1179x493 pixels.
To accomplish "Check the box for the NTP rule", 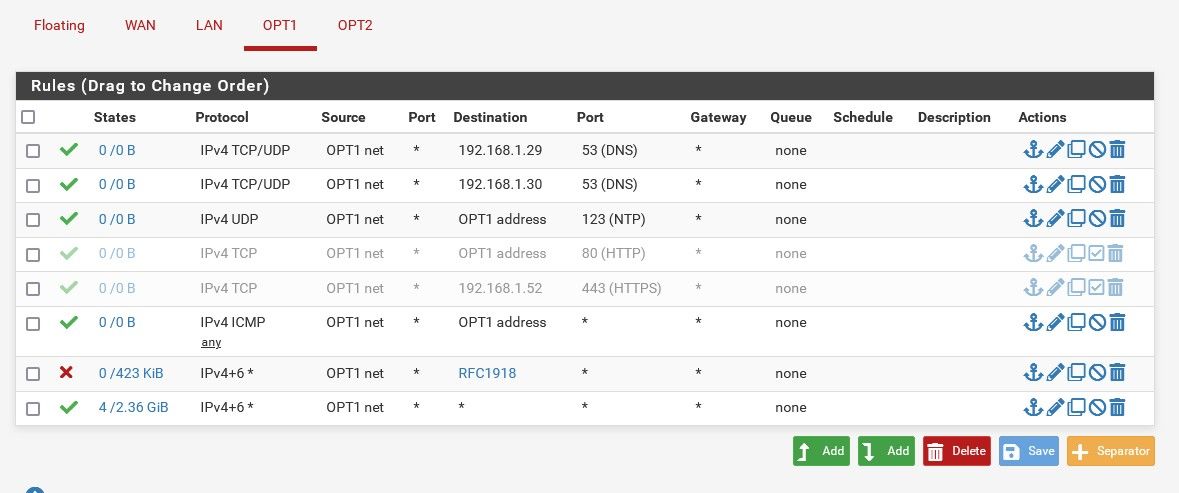I will coord(33,220).
